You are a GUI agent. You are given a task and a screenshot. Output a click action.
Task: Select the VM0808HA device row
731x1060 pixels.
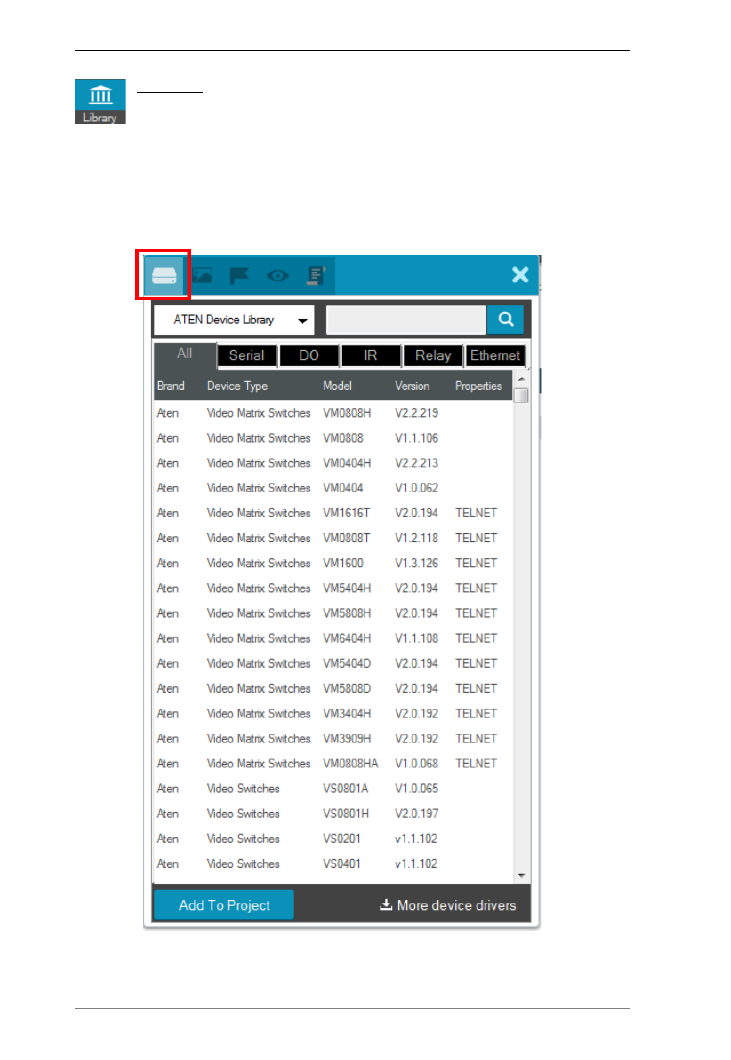(x=333, y=763)
